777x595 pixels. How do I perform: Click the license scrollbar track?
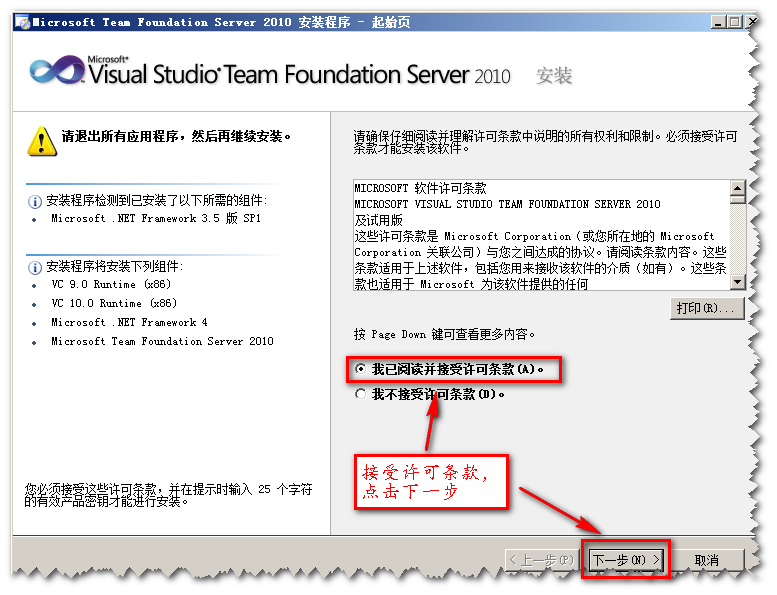click(738, 240)
